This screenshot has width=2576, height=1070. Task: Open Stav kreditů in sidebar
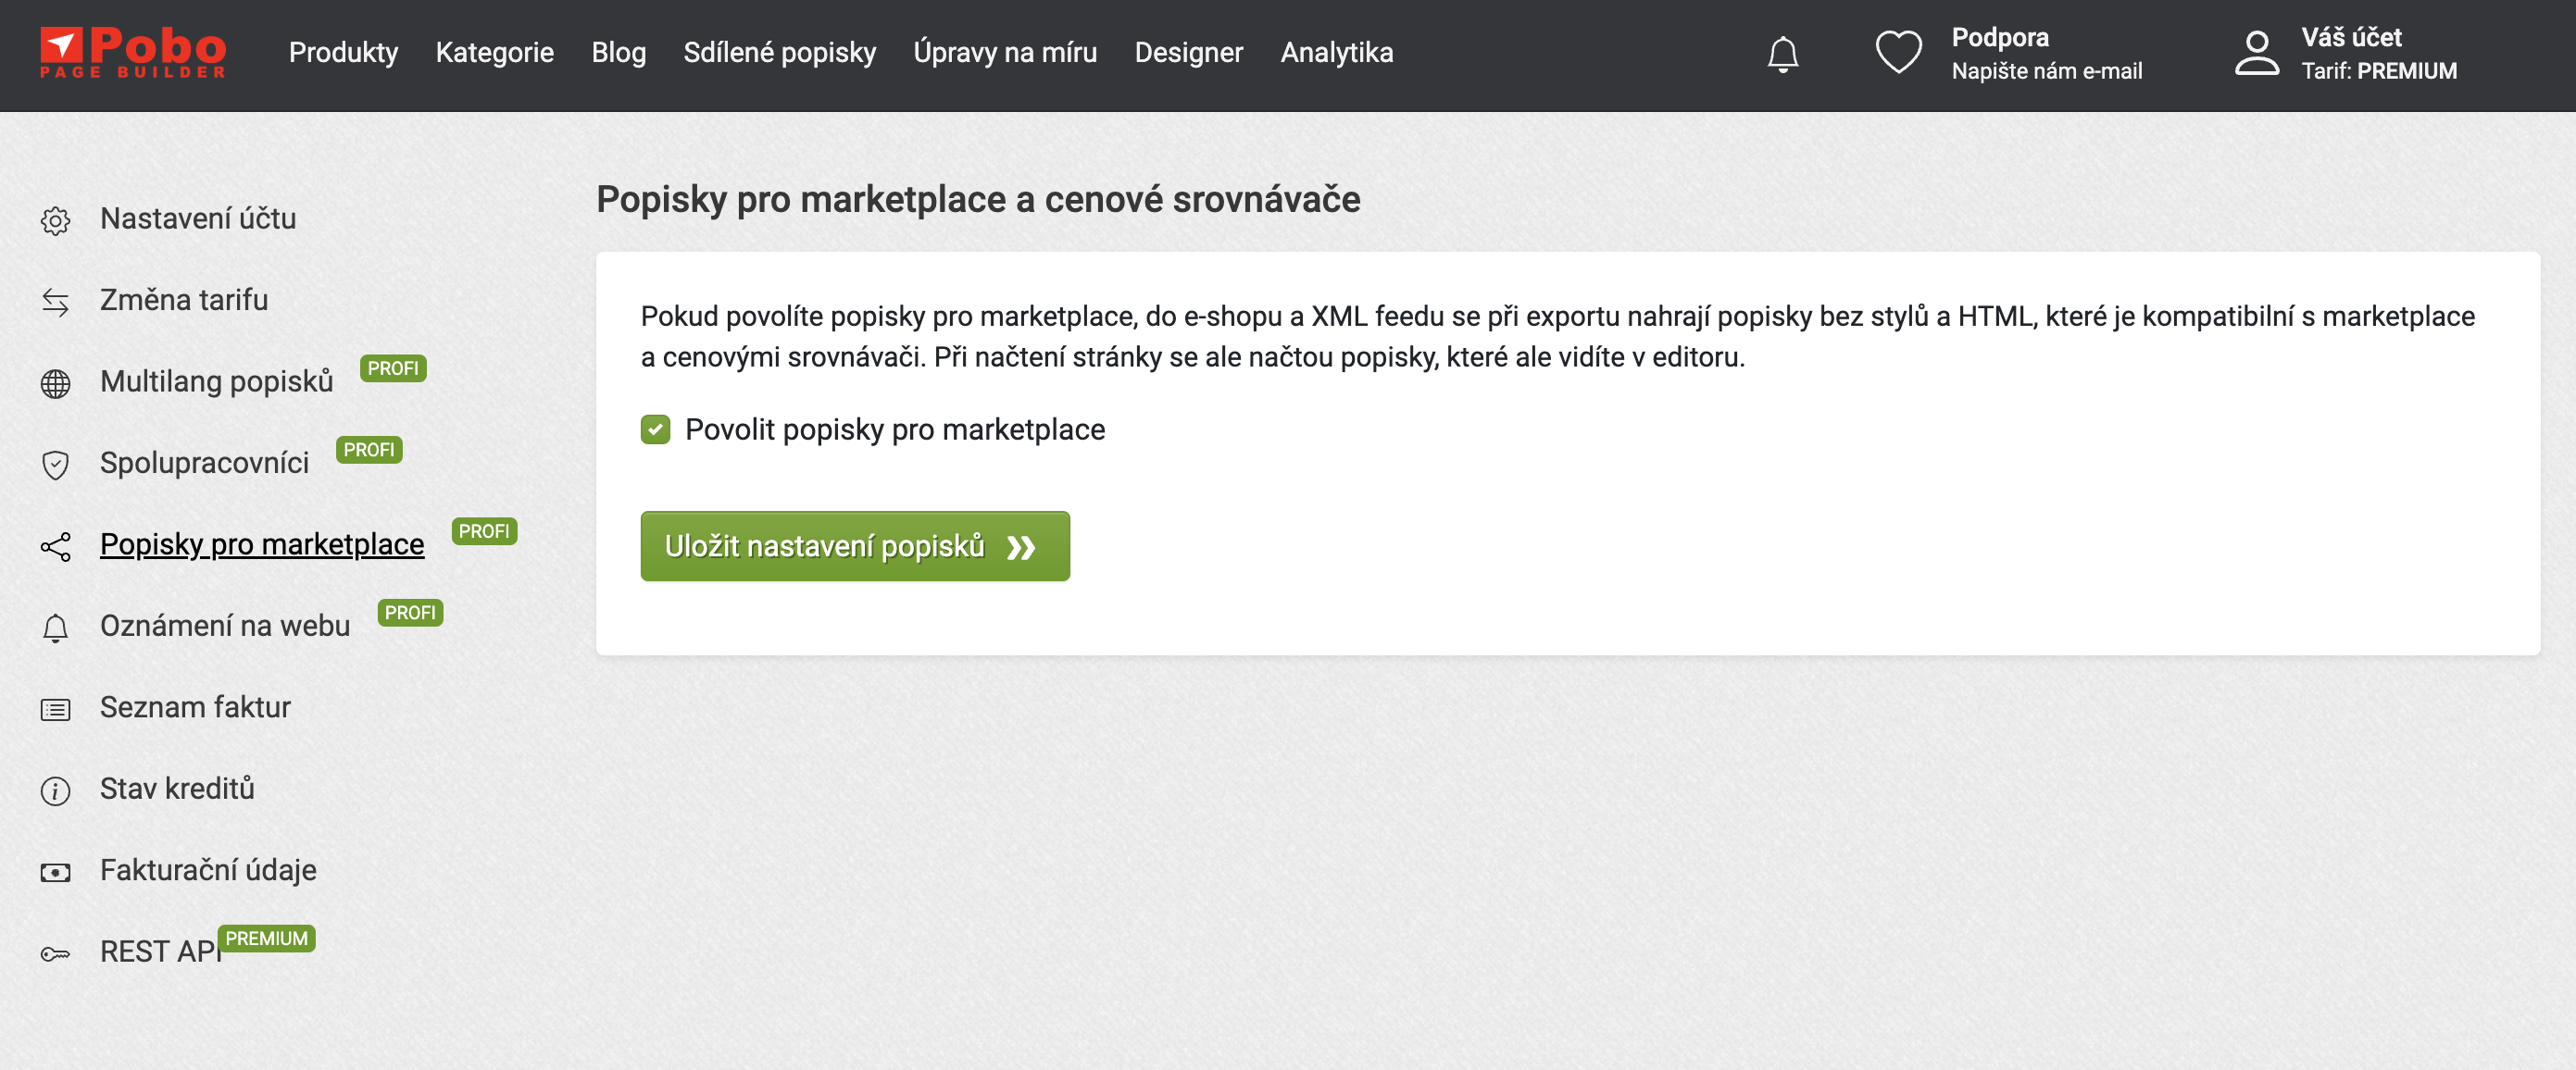[x=177, y=789]
